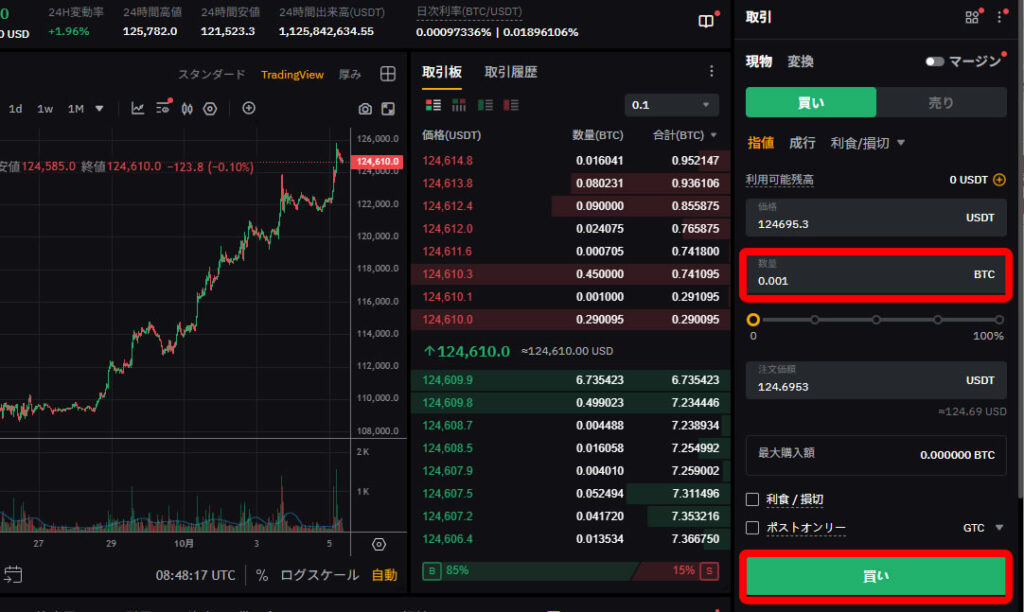Viewport: 1024px width, 612px height.
Task: Take a chart snapshot with camera icon
Action: click(x=365, y=109)
